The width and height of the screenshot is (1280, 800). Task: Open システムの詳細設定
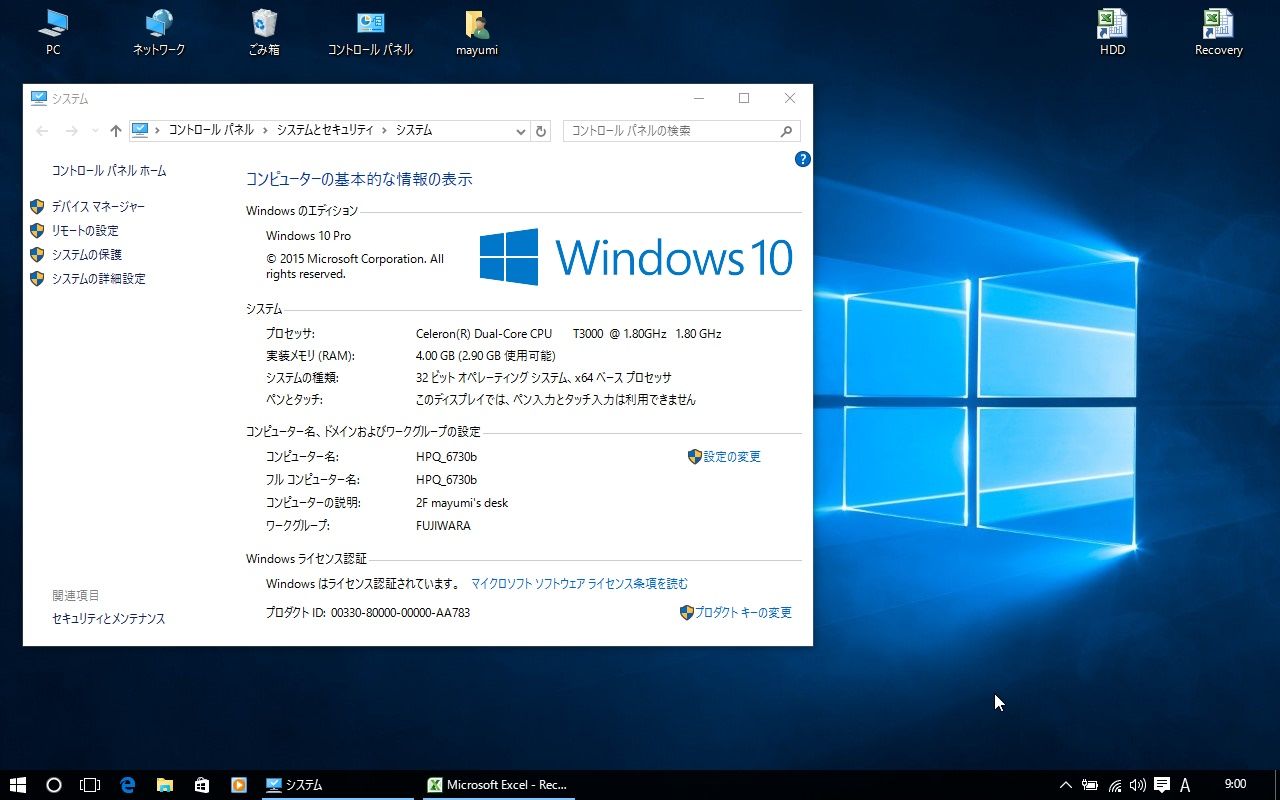coord(99,279)
